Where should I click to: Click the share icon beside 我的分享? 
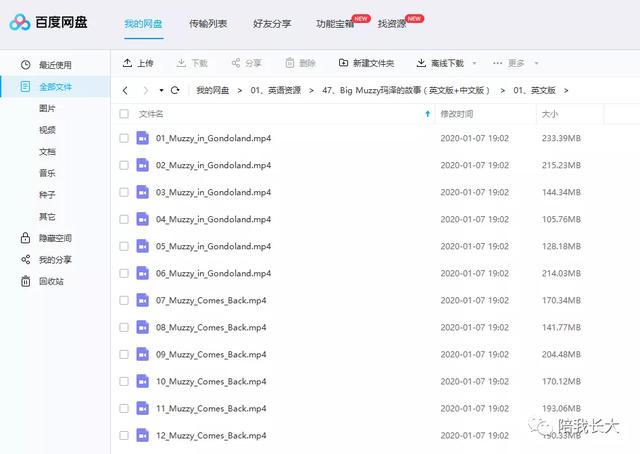coord(25,259)
